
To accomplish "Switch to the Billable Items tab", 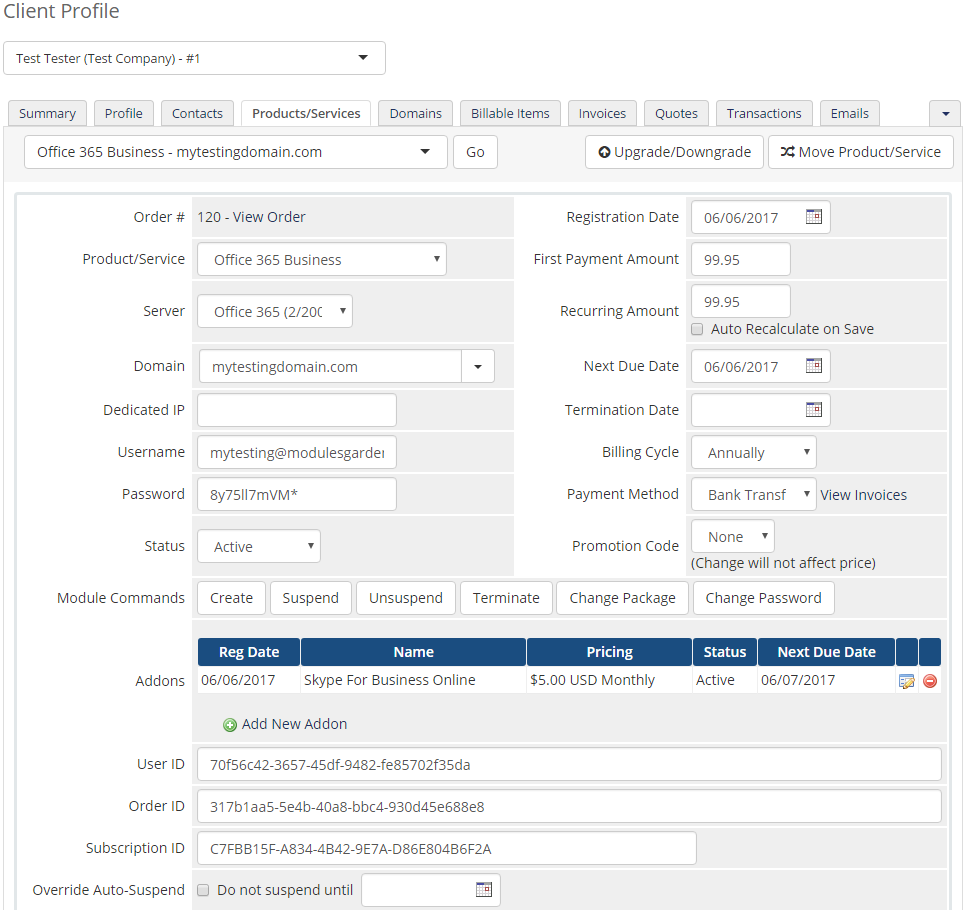I will tap(510, 114).
